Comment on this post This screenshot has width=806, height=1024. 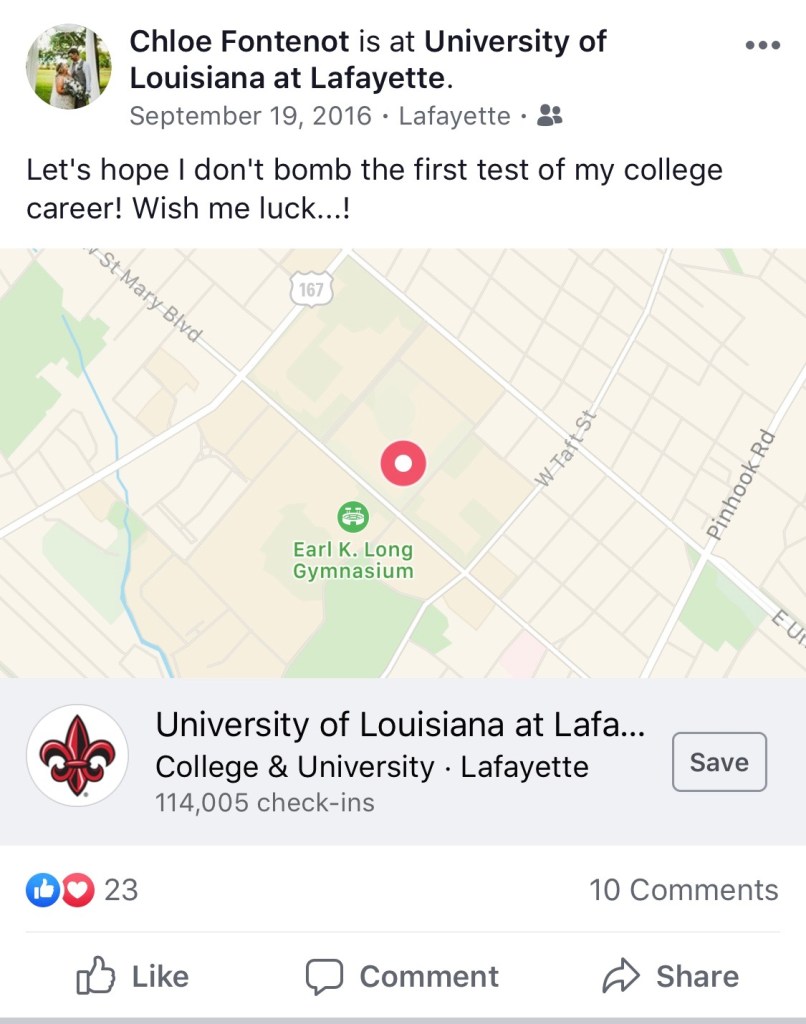(402, 976)
